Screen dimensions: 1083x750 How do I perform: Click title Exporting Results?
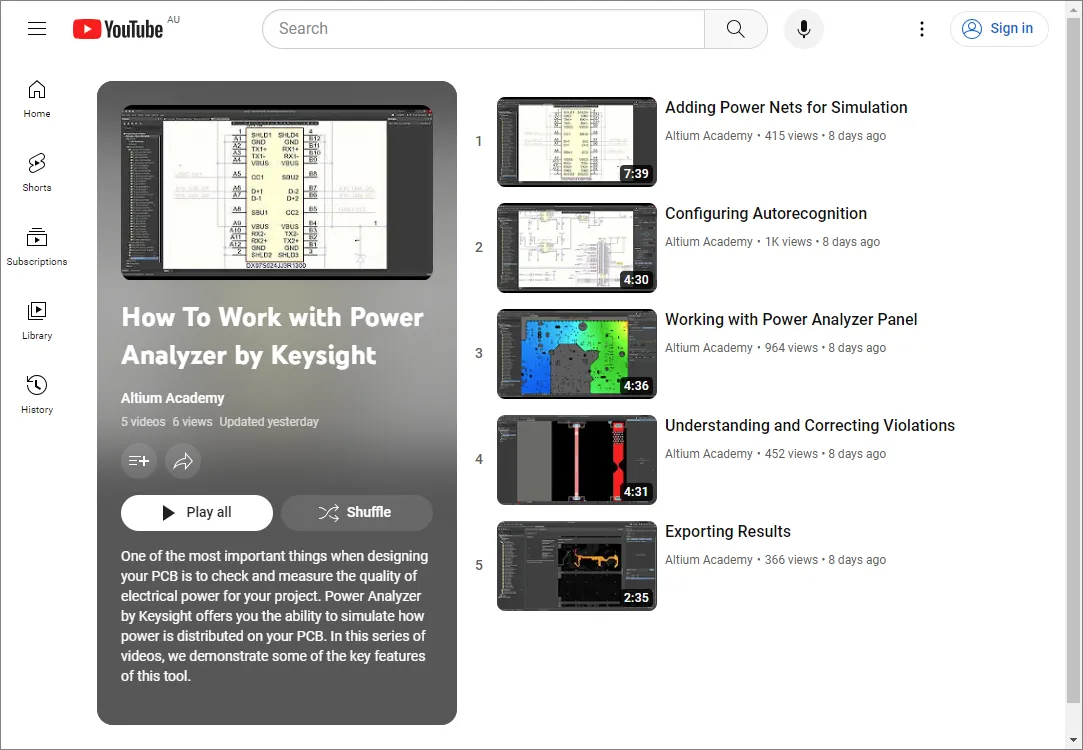pyautogui.click(x=727, y=532)
